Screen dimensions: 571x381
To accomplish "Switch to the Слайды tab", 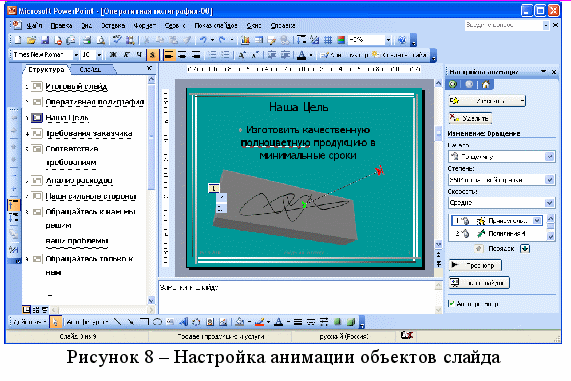I will [x=92, y=69].
